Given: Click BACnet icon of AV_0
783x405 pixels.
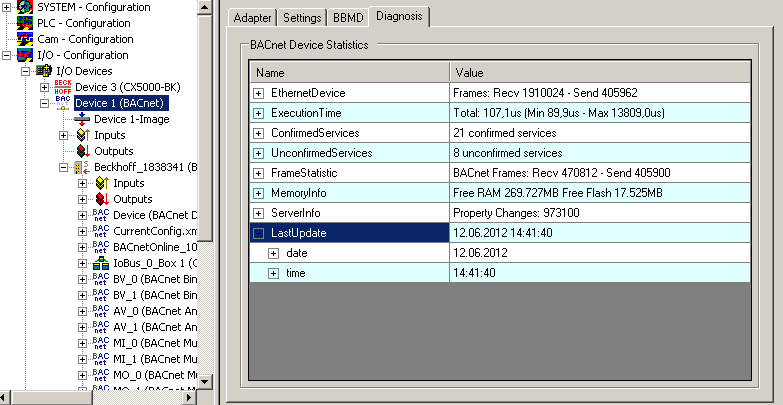Looking at the screenshot, I should (101, 311).
